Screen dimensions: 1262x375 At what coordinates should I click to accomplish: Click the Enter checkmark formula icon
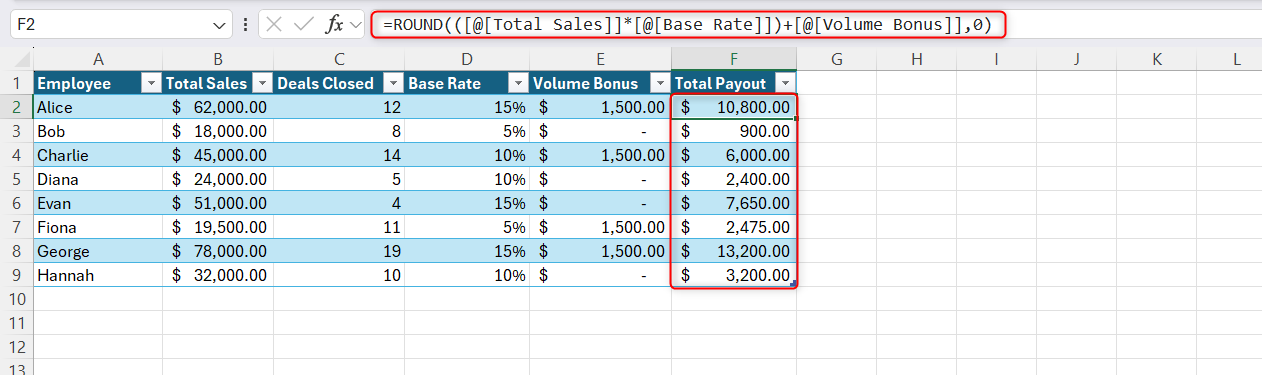(304, 25)
